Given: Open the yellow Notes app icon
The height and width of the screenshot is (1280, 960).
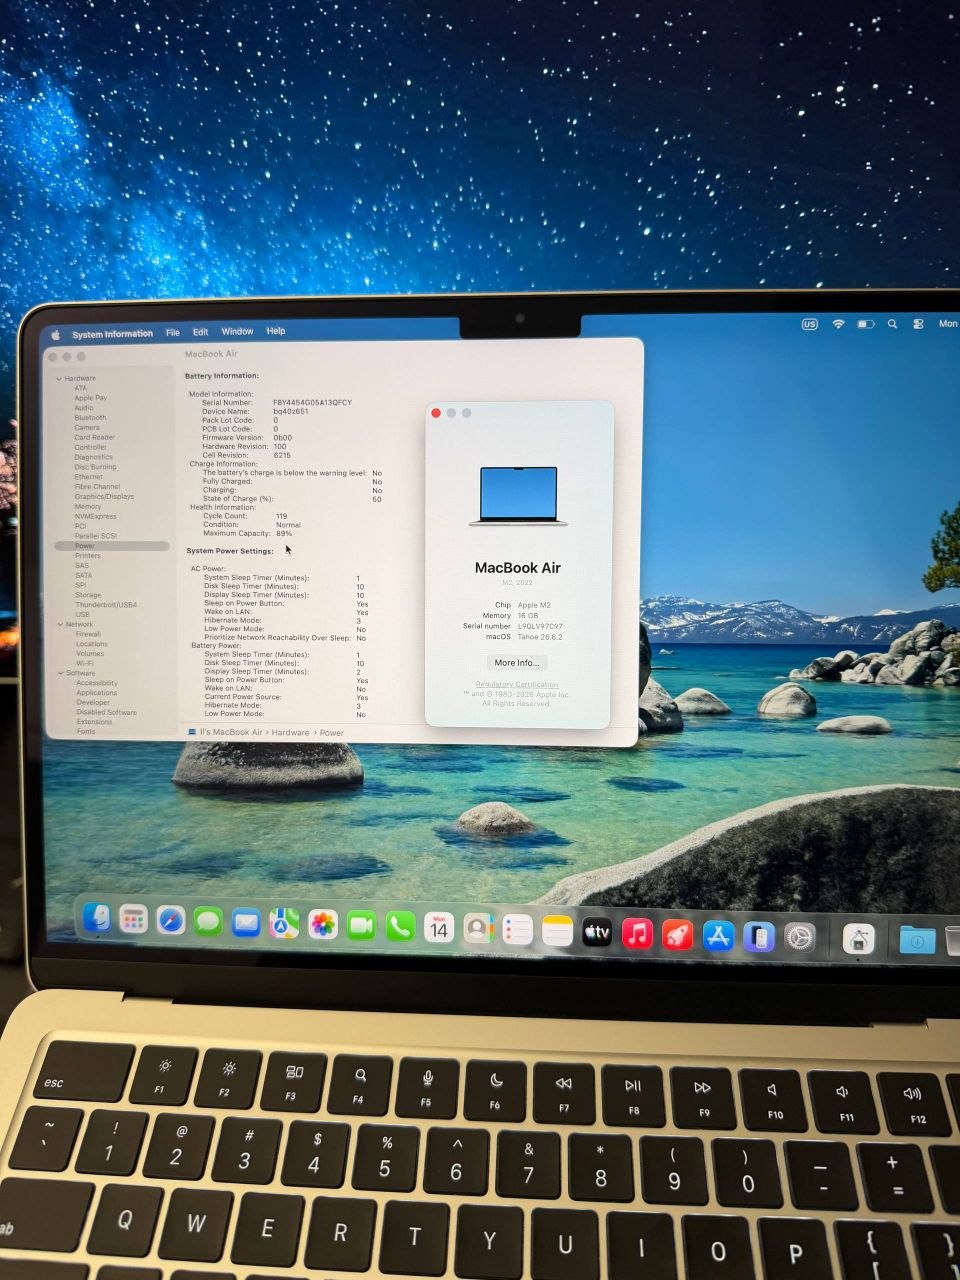Looking at the screenshot, I should point(557,931).
